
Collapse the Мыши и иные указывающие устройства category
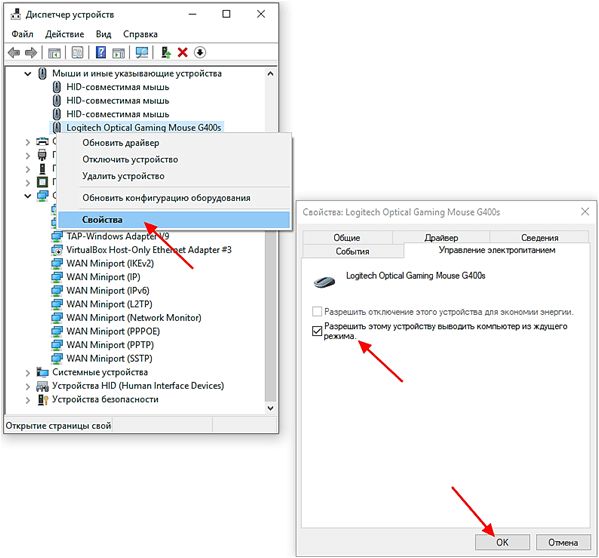point(28,74)
